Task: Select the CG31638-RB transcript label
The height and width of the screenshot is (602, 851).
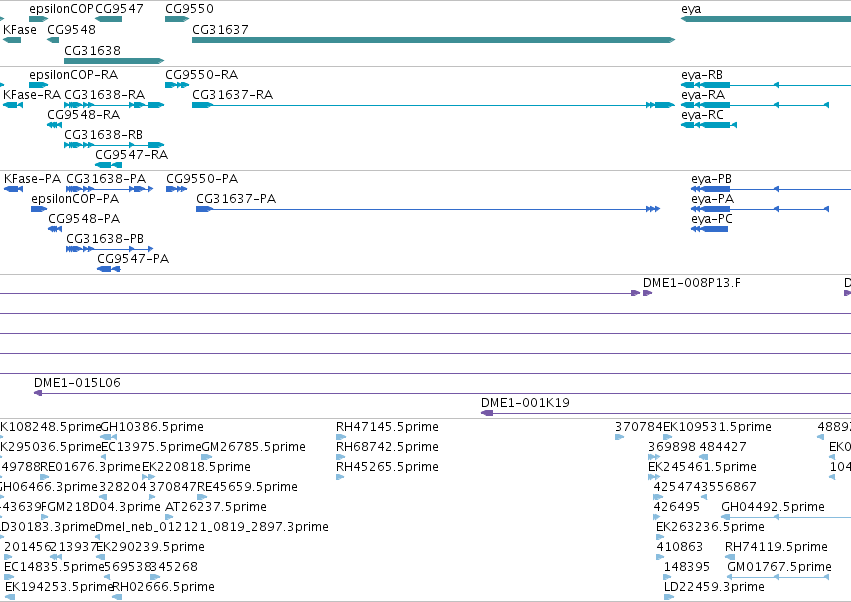Action: (x=104, y=134)
